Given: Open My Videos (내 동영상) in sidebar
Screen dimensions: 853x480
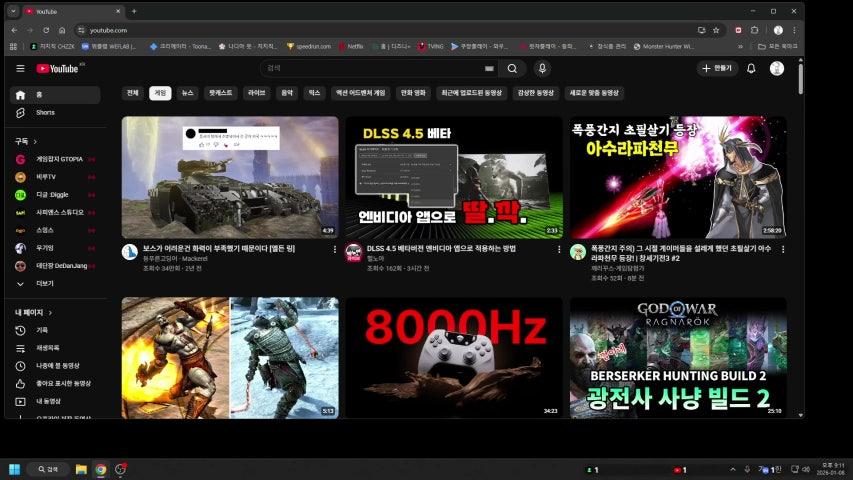Looking at the screenshot, I should tap(55, 402).
